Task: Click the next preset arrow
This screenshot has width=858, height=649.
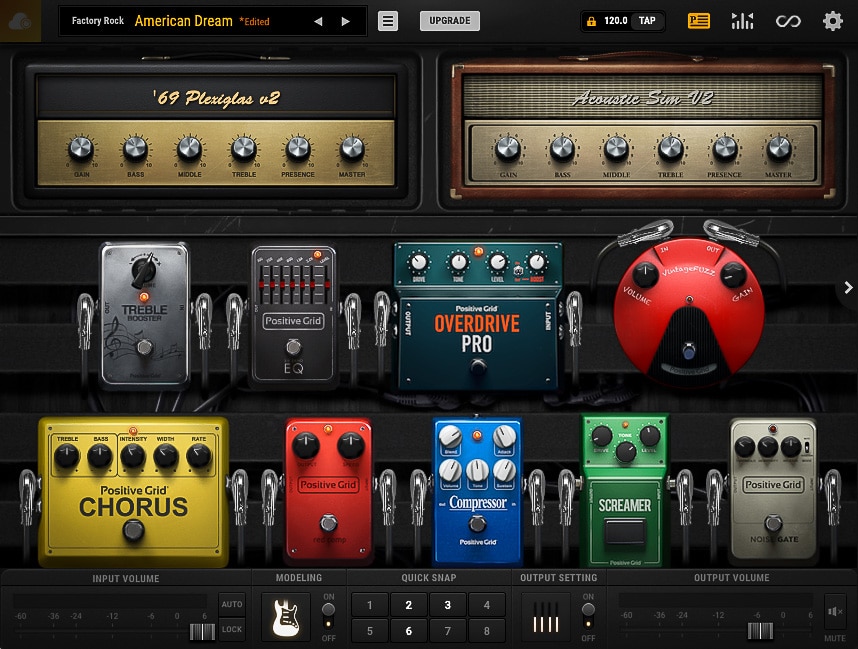Action: click(x=344, y=20)
